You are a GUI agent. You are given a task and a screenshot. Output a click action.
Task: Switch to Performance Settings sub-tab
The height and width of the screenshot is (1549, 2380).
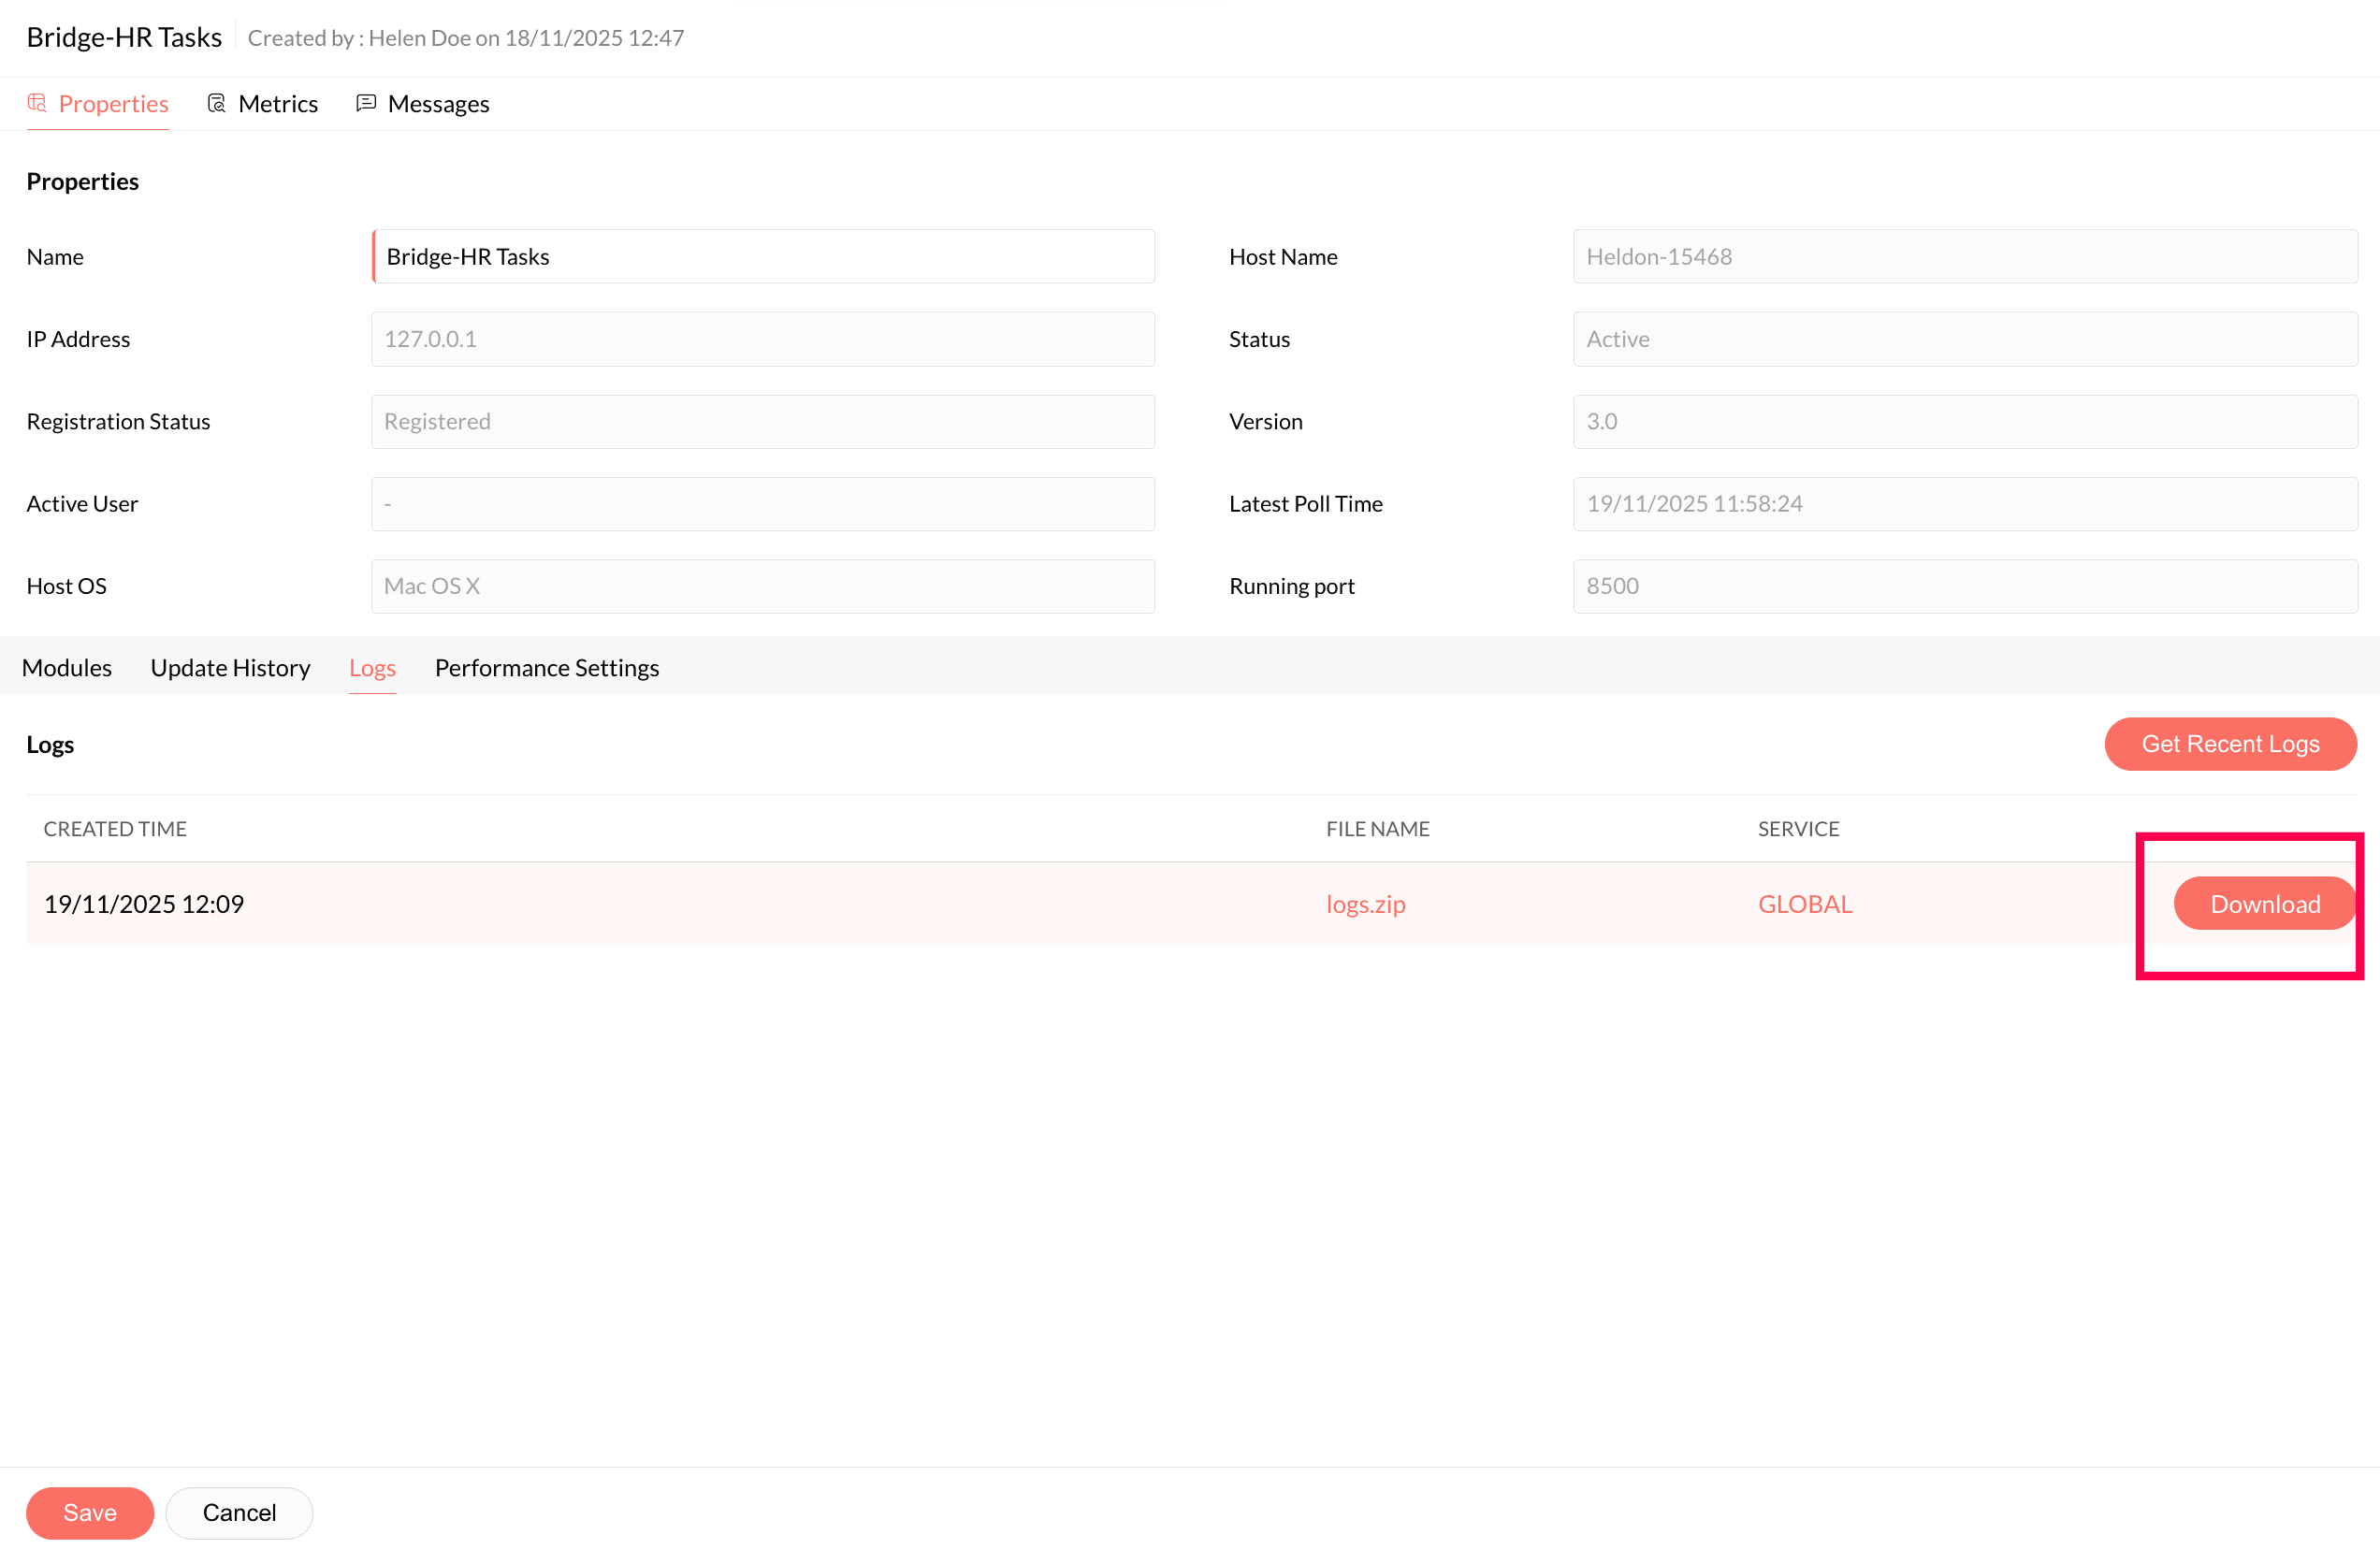pyautogui.click(x=546, y=668)
